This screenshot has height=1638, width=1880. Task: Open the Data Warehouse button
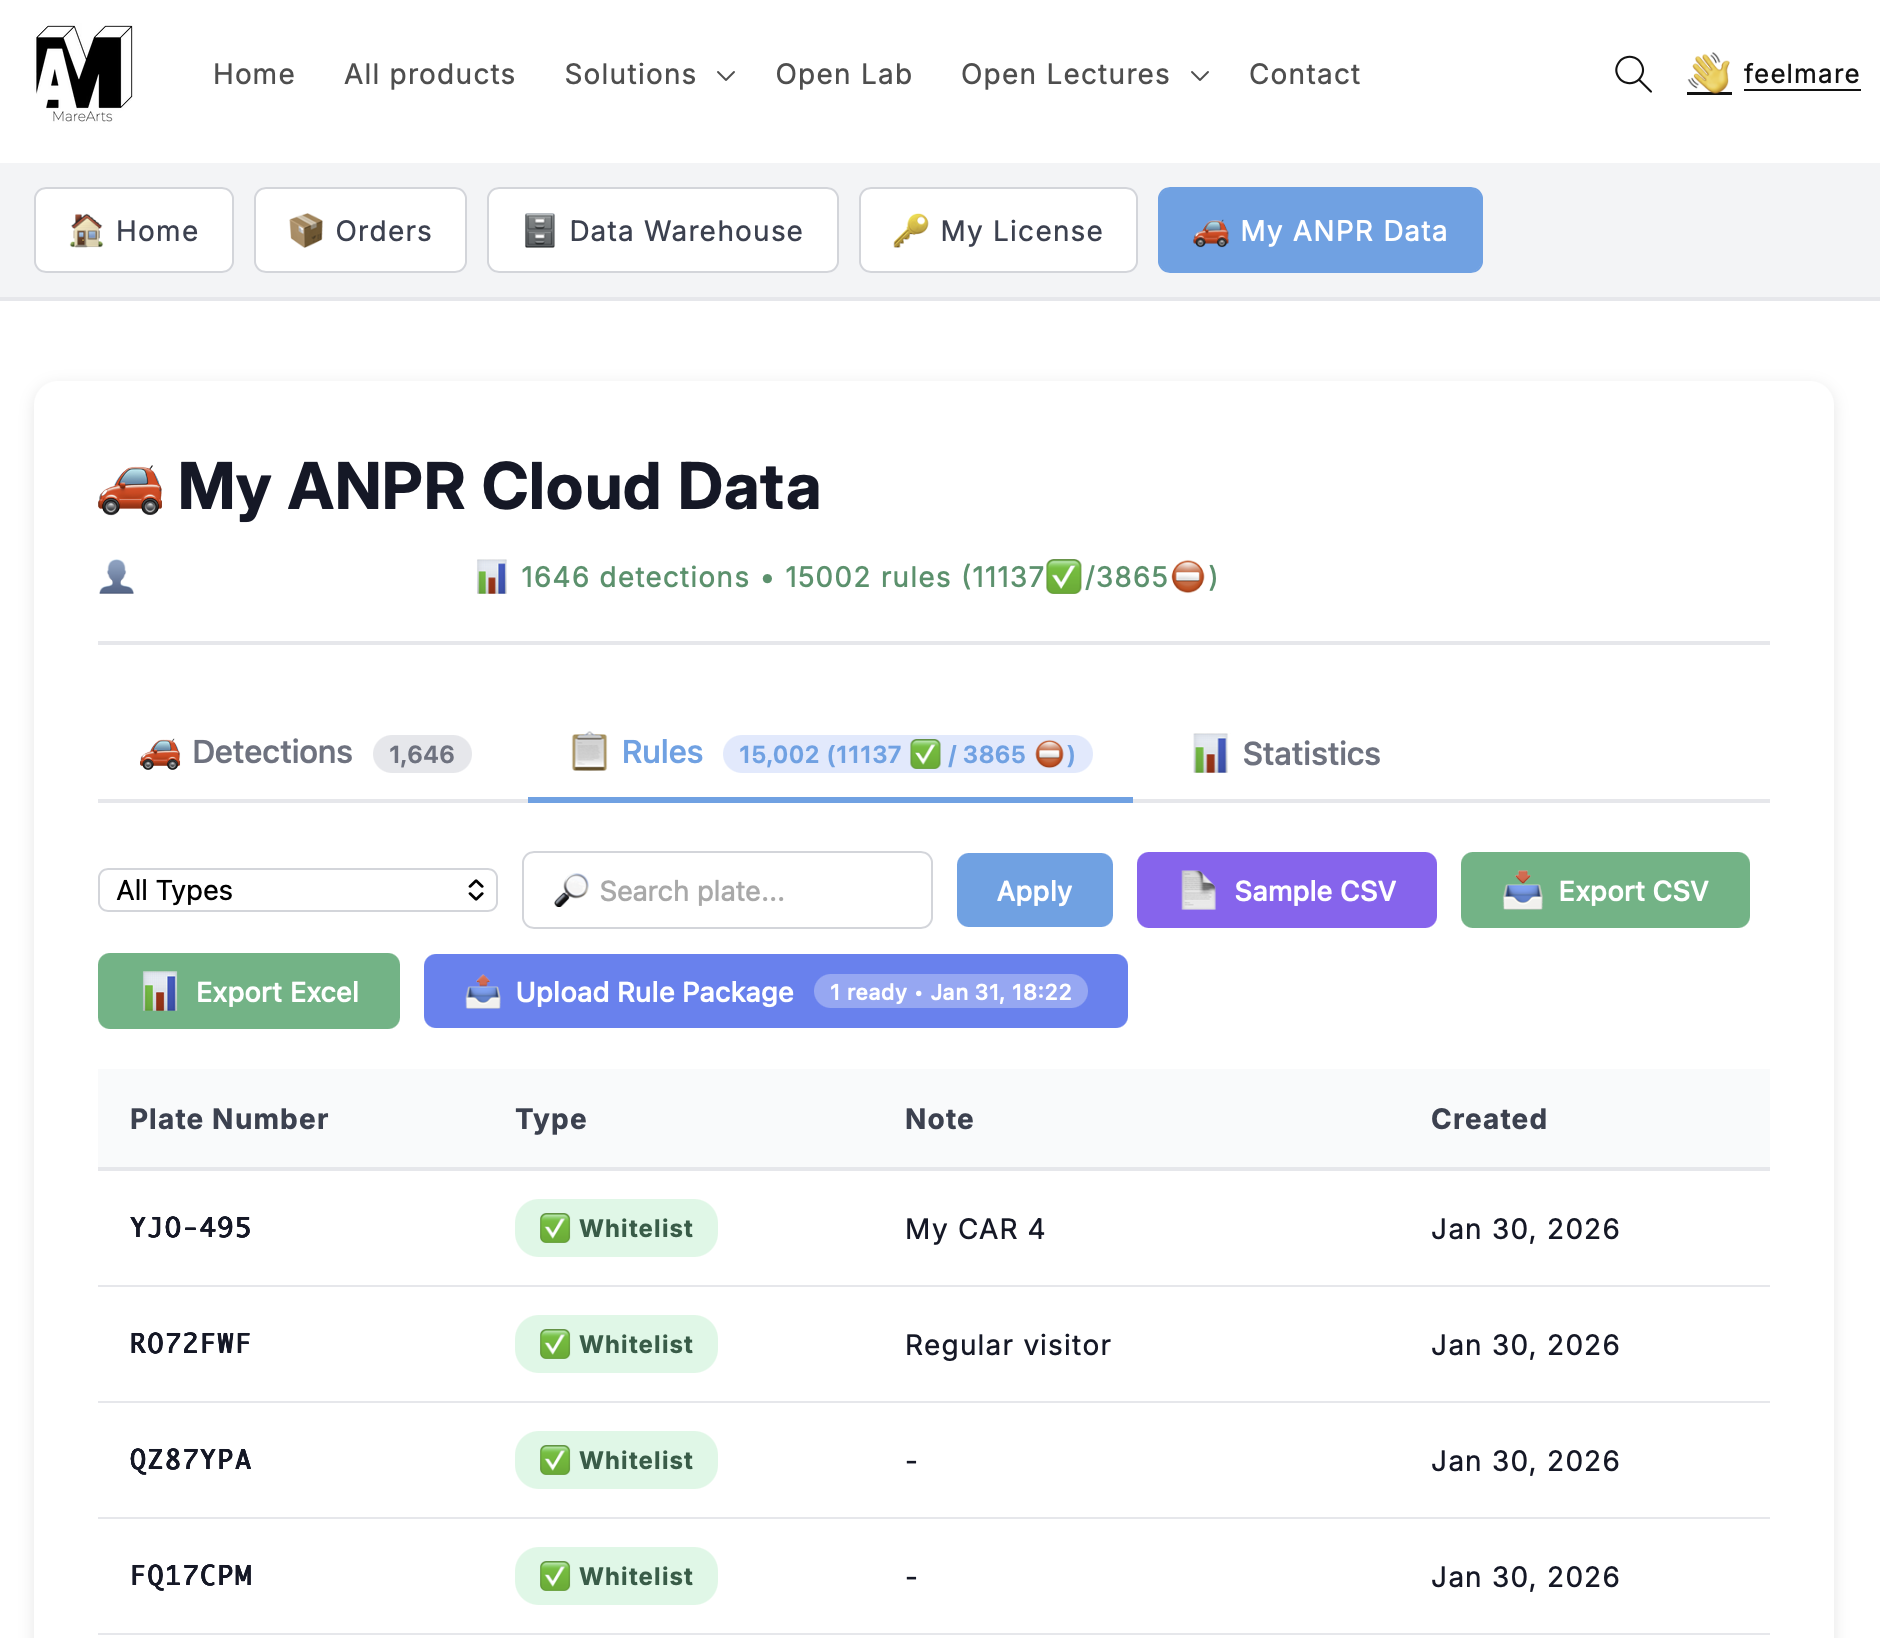pos(663,230)
